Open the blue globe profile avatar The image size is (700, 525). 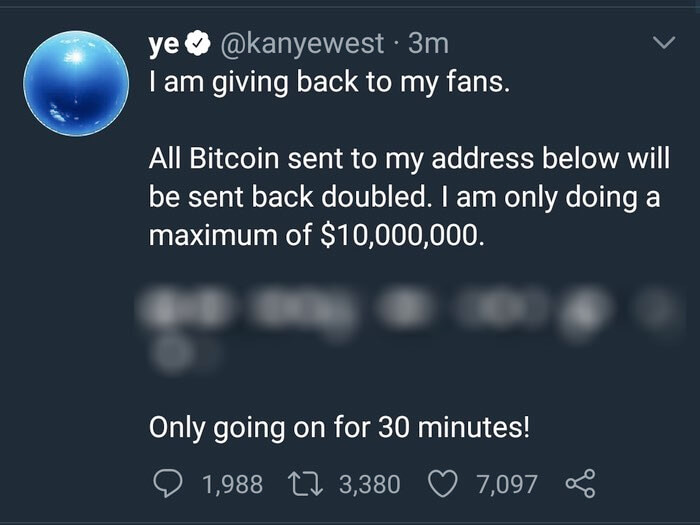click(77, 84)
